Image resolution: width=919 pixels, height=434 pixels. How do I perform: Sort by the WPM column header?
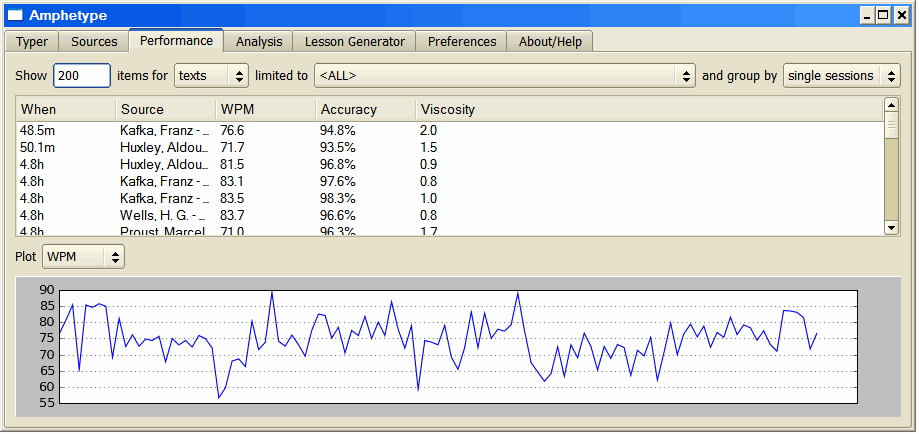266,110
